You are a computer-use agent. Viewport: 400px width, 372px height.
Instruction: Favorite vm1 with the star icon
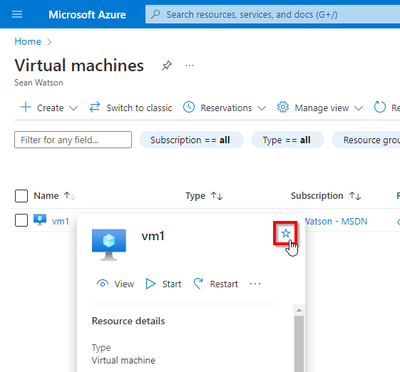[286, 233]
